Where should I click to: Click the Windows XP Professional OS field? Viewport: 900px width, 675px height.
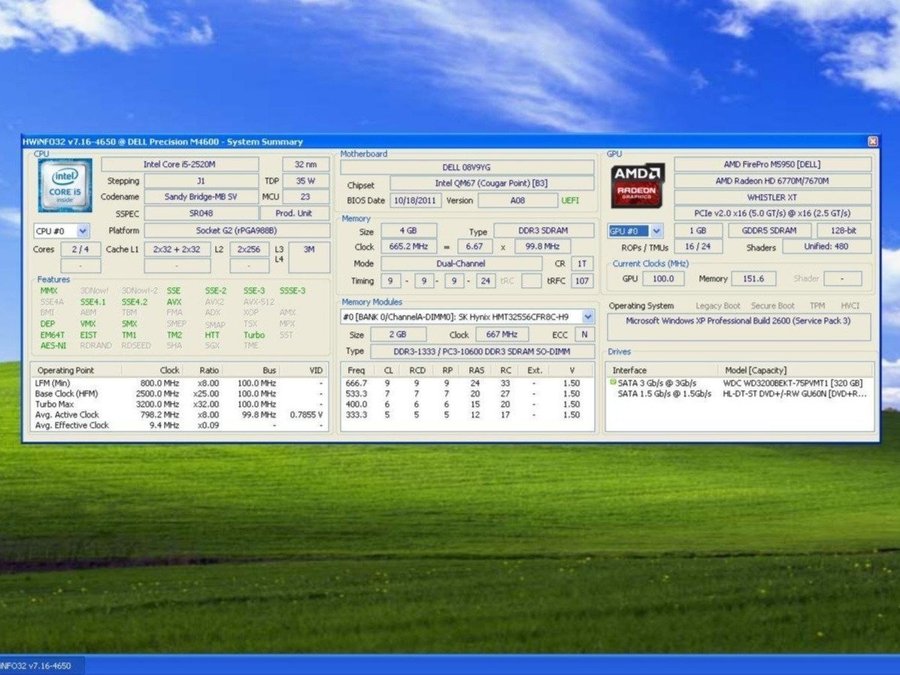(x=739, y=322)
